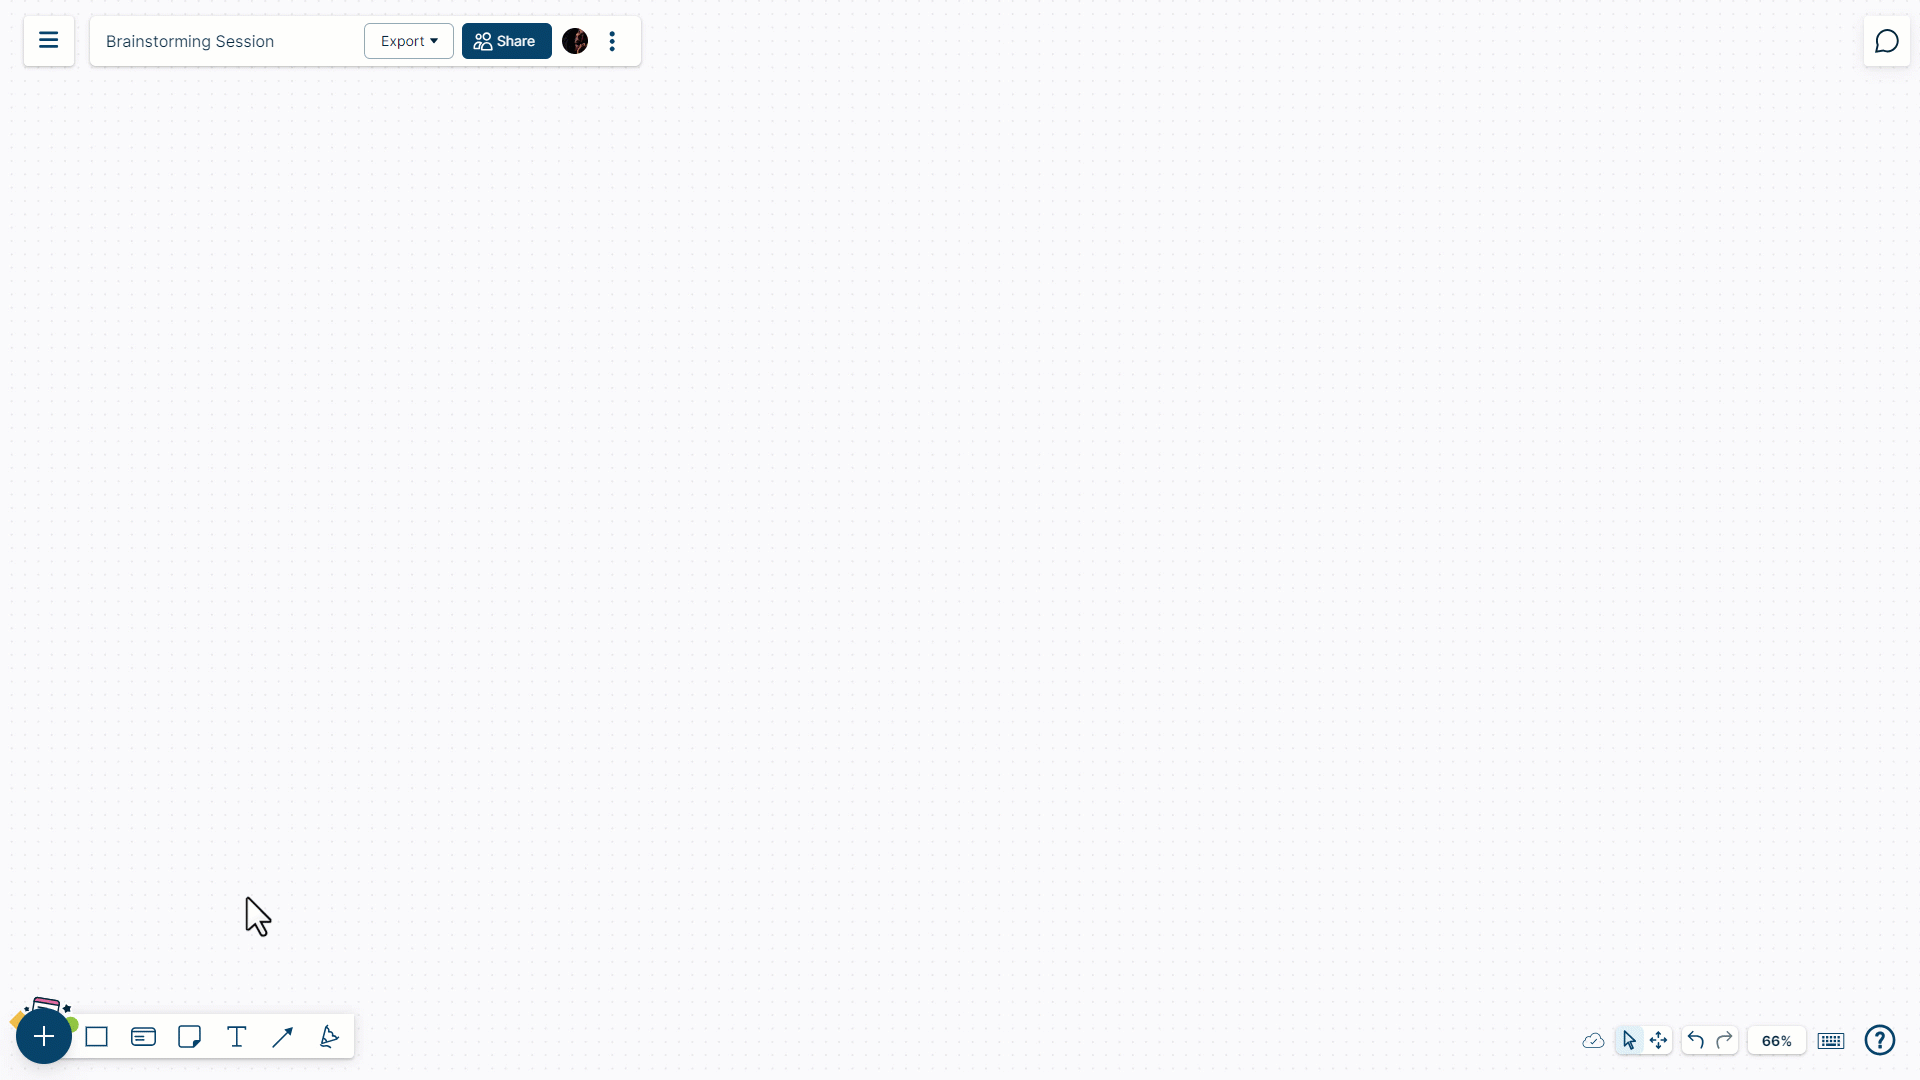Select the text tool
The image size is (1920, 1080).
[x=236, y=1038]
